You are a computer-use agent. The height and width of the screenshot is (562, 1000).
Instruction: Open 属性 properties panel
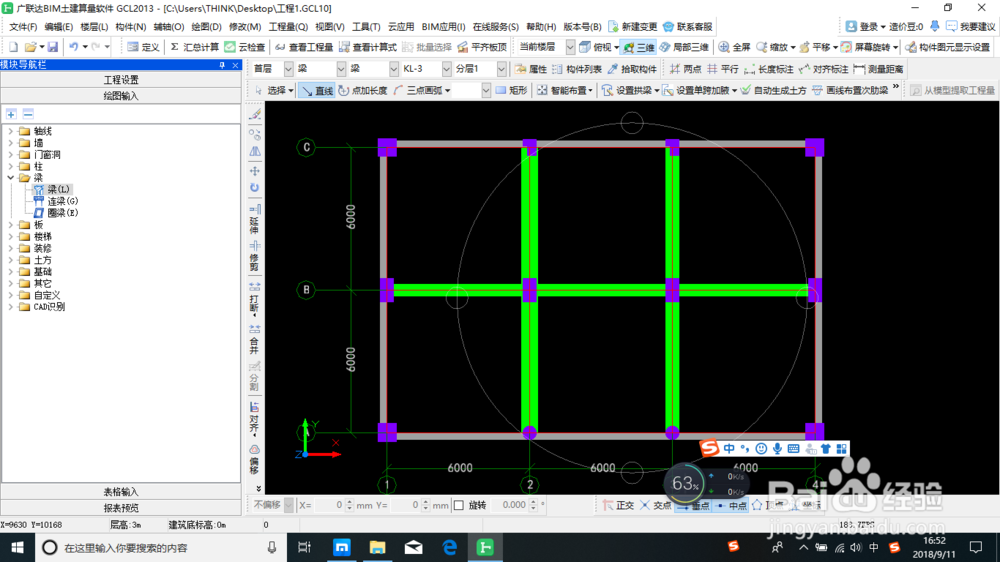coord(532,69)
